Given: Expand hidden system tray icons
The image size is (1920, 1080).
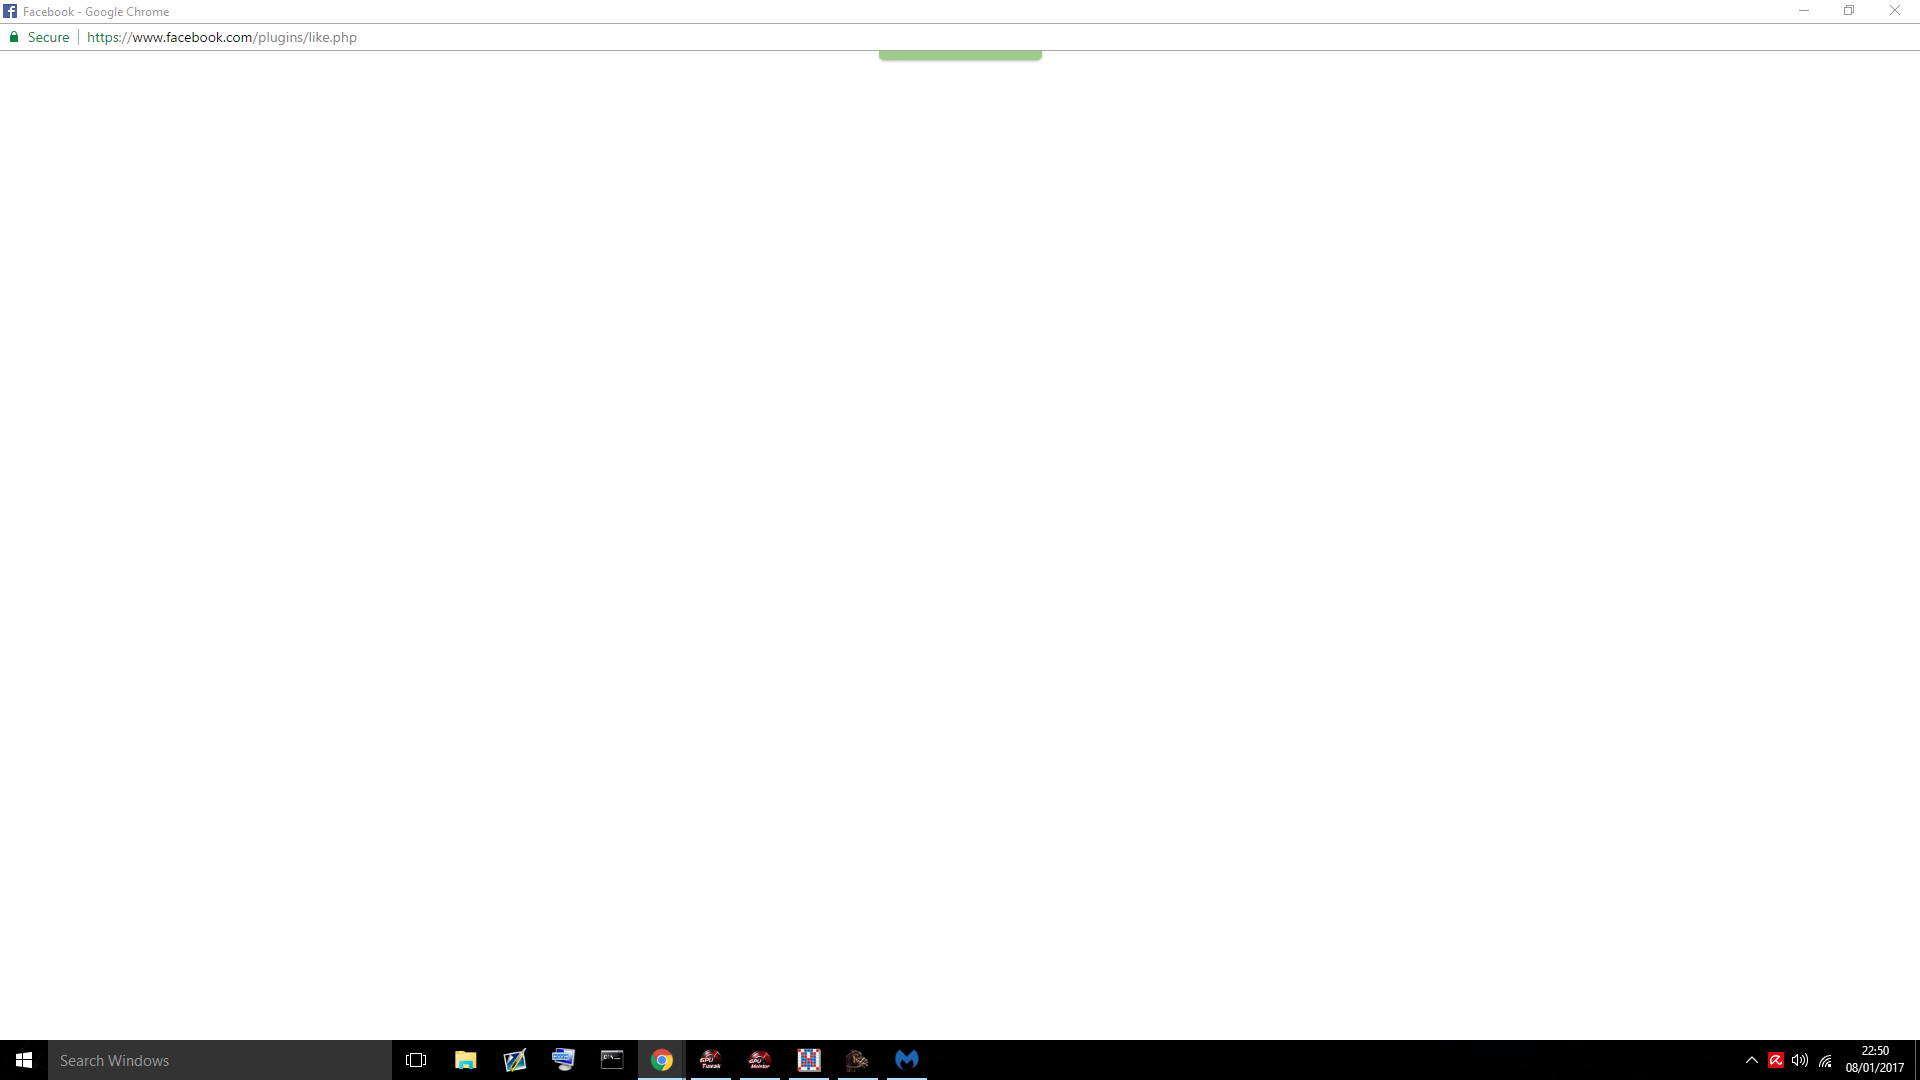Looking at the screenshot, I should (x=1751, y=1060).
